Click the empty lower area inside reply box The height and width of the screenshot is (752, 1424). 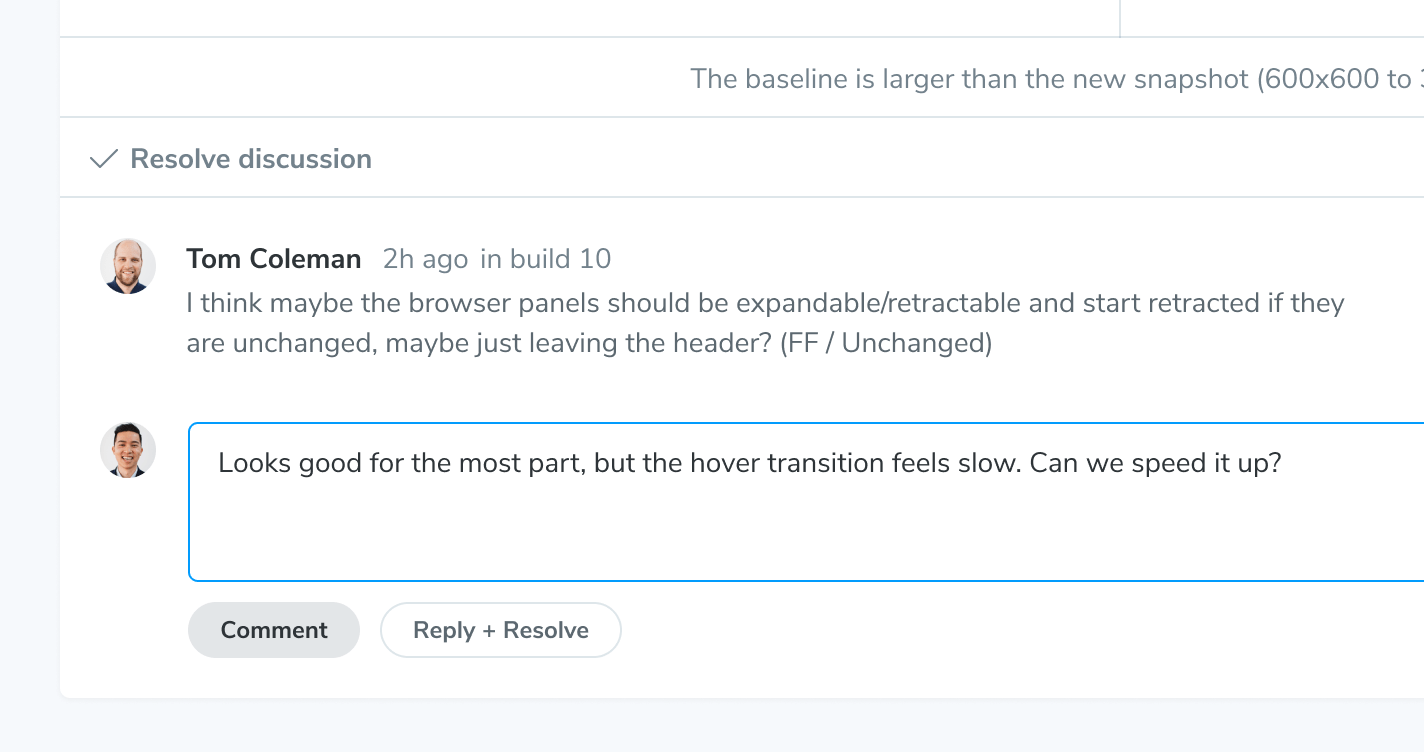click(x=800, y=540)
